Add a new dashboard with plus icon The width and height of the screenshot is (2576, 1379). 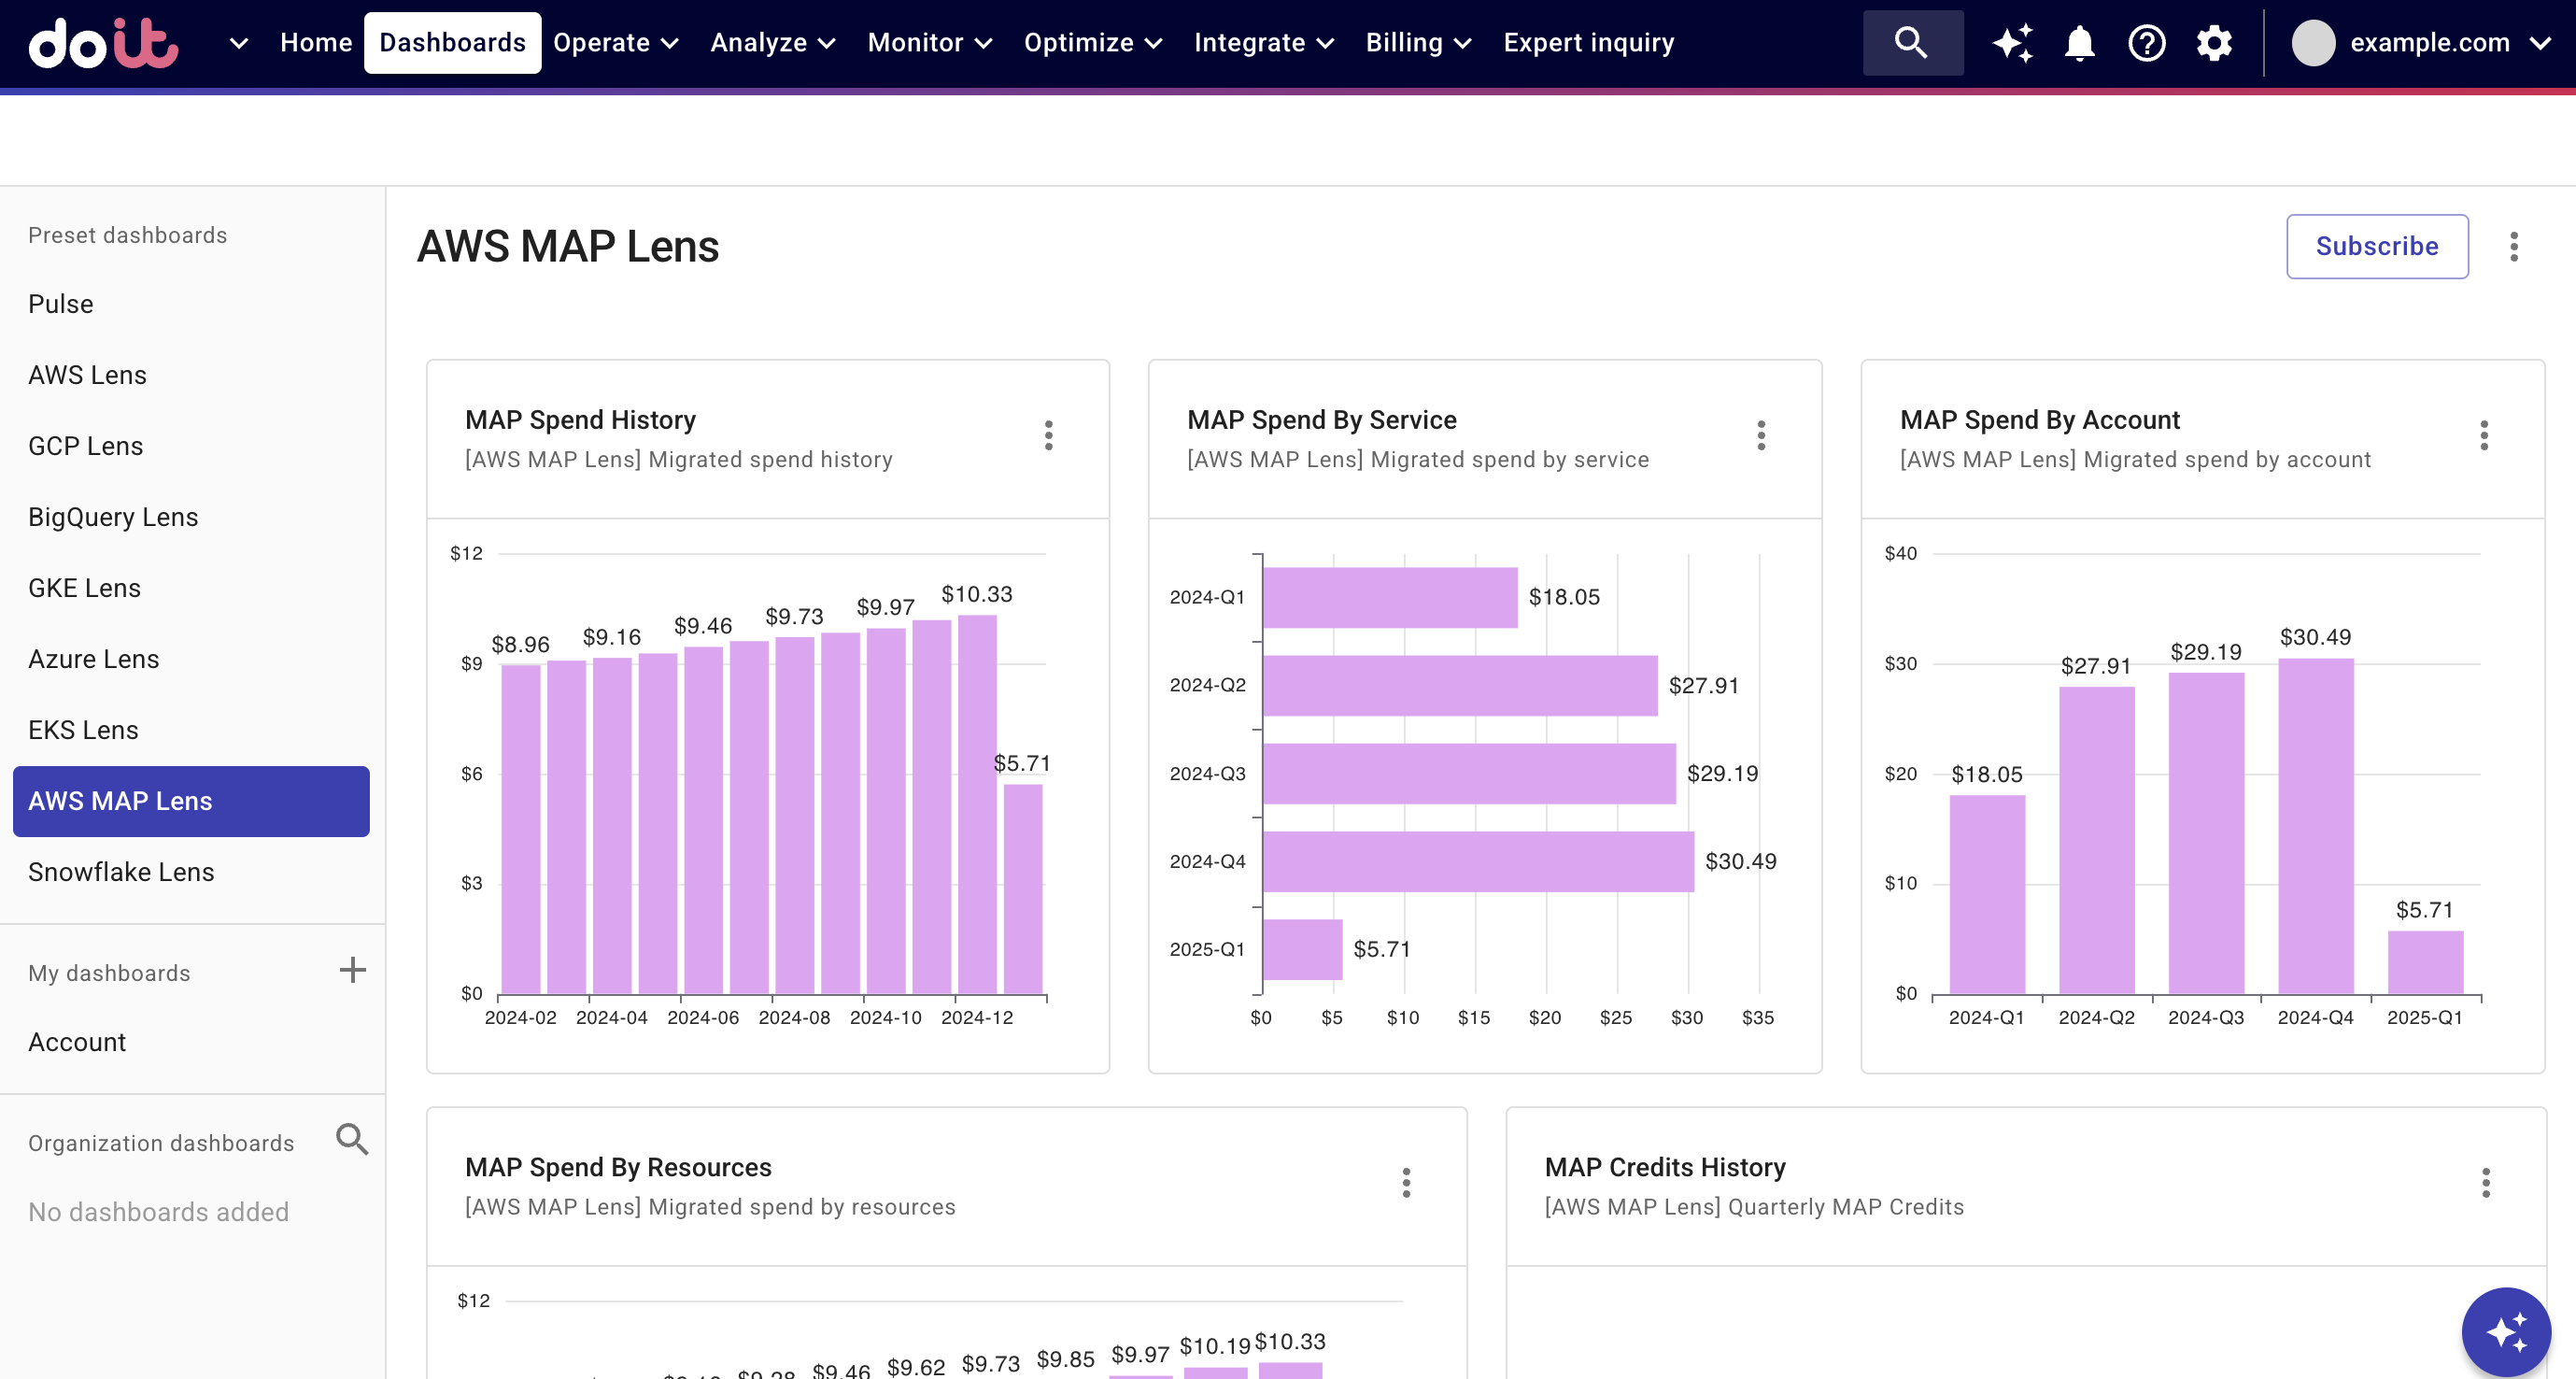click(352, 970)
